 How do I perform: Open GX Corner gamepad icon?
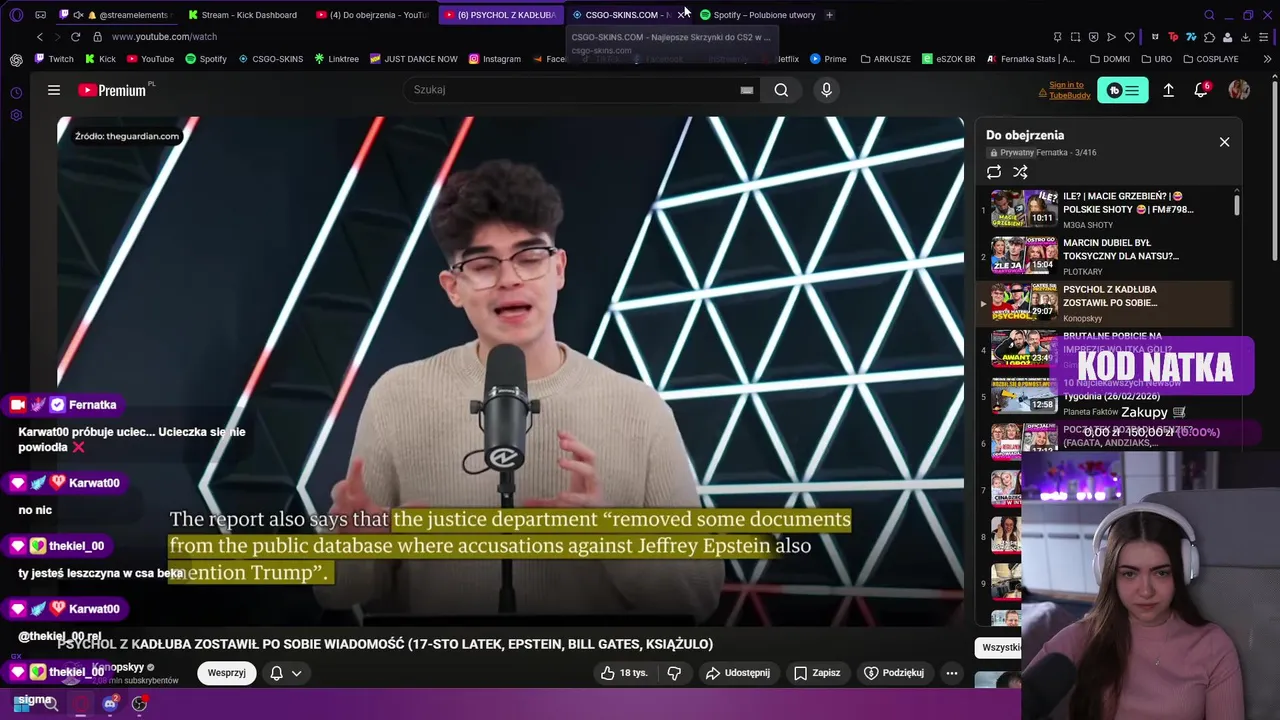(x=40, y=15)
